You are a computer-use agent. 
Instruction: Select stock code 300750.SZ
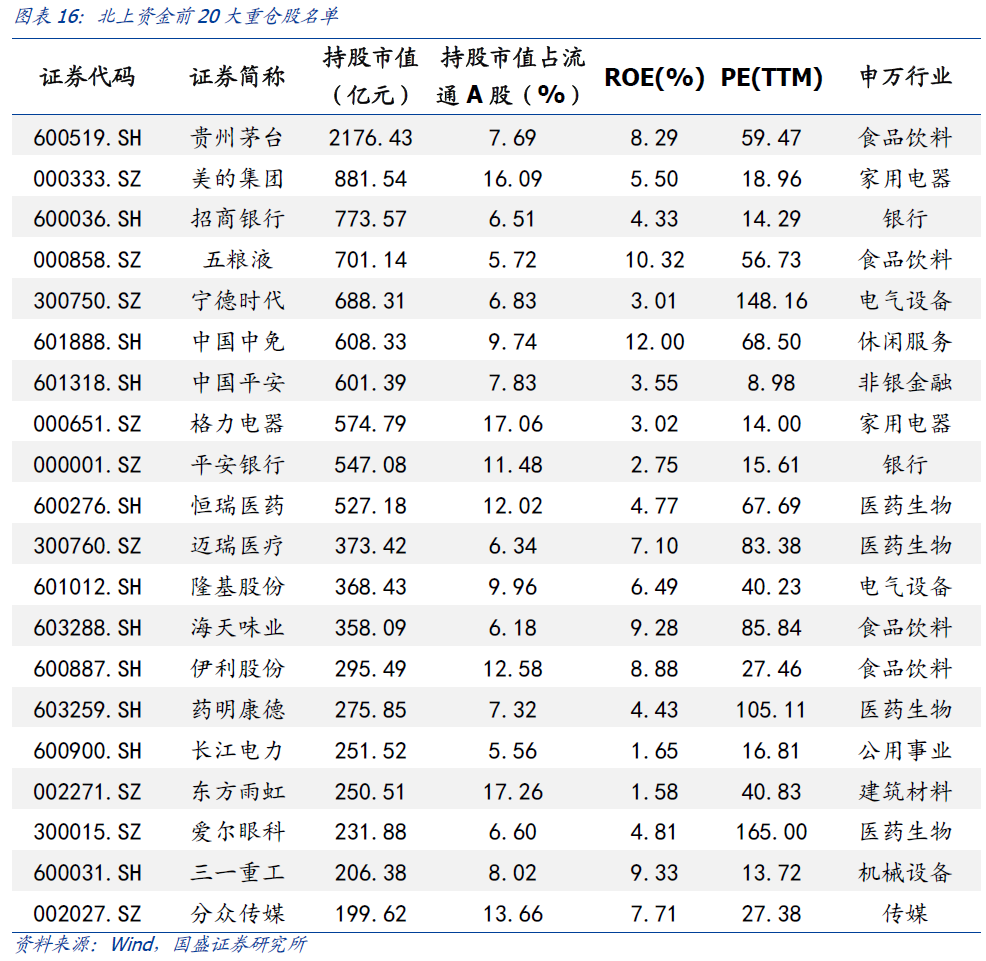click(x=87, y=301)
